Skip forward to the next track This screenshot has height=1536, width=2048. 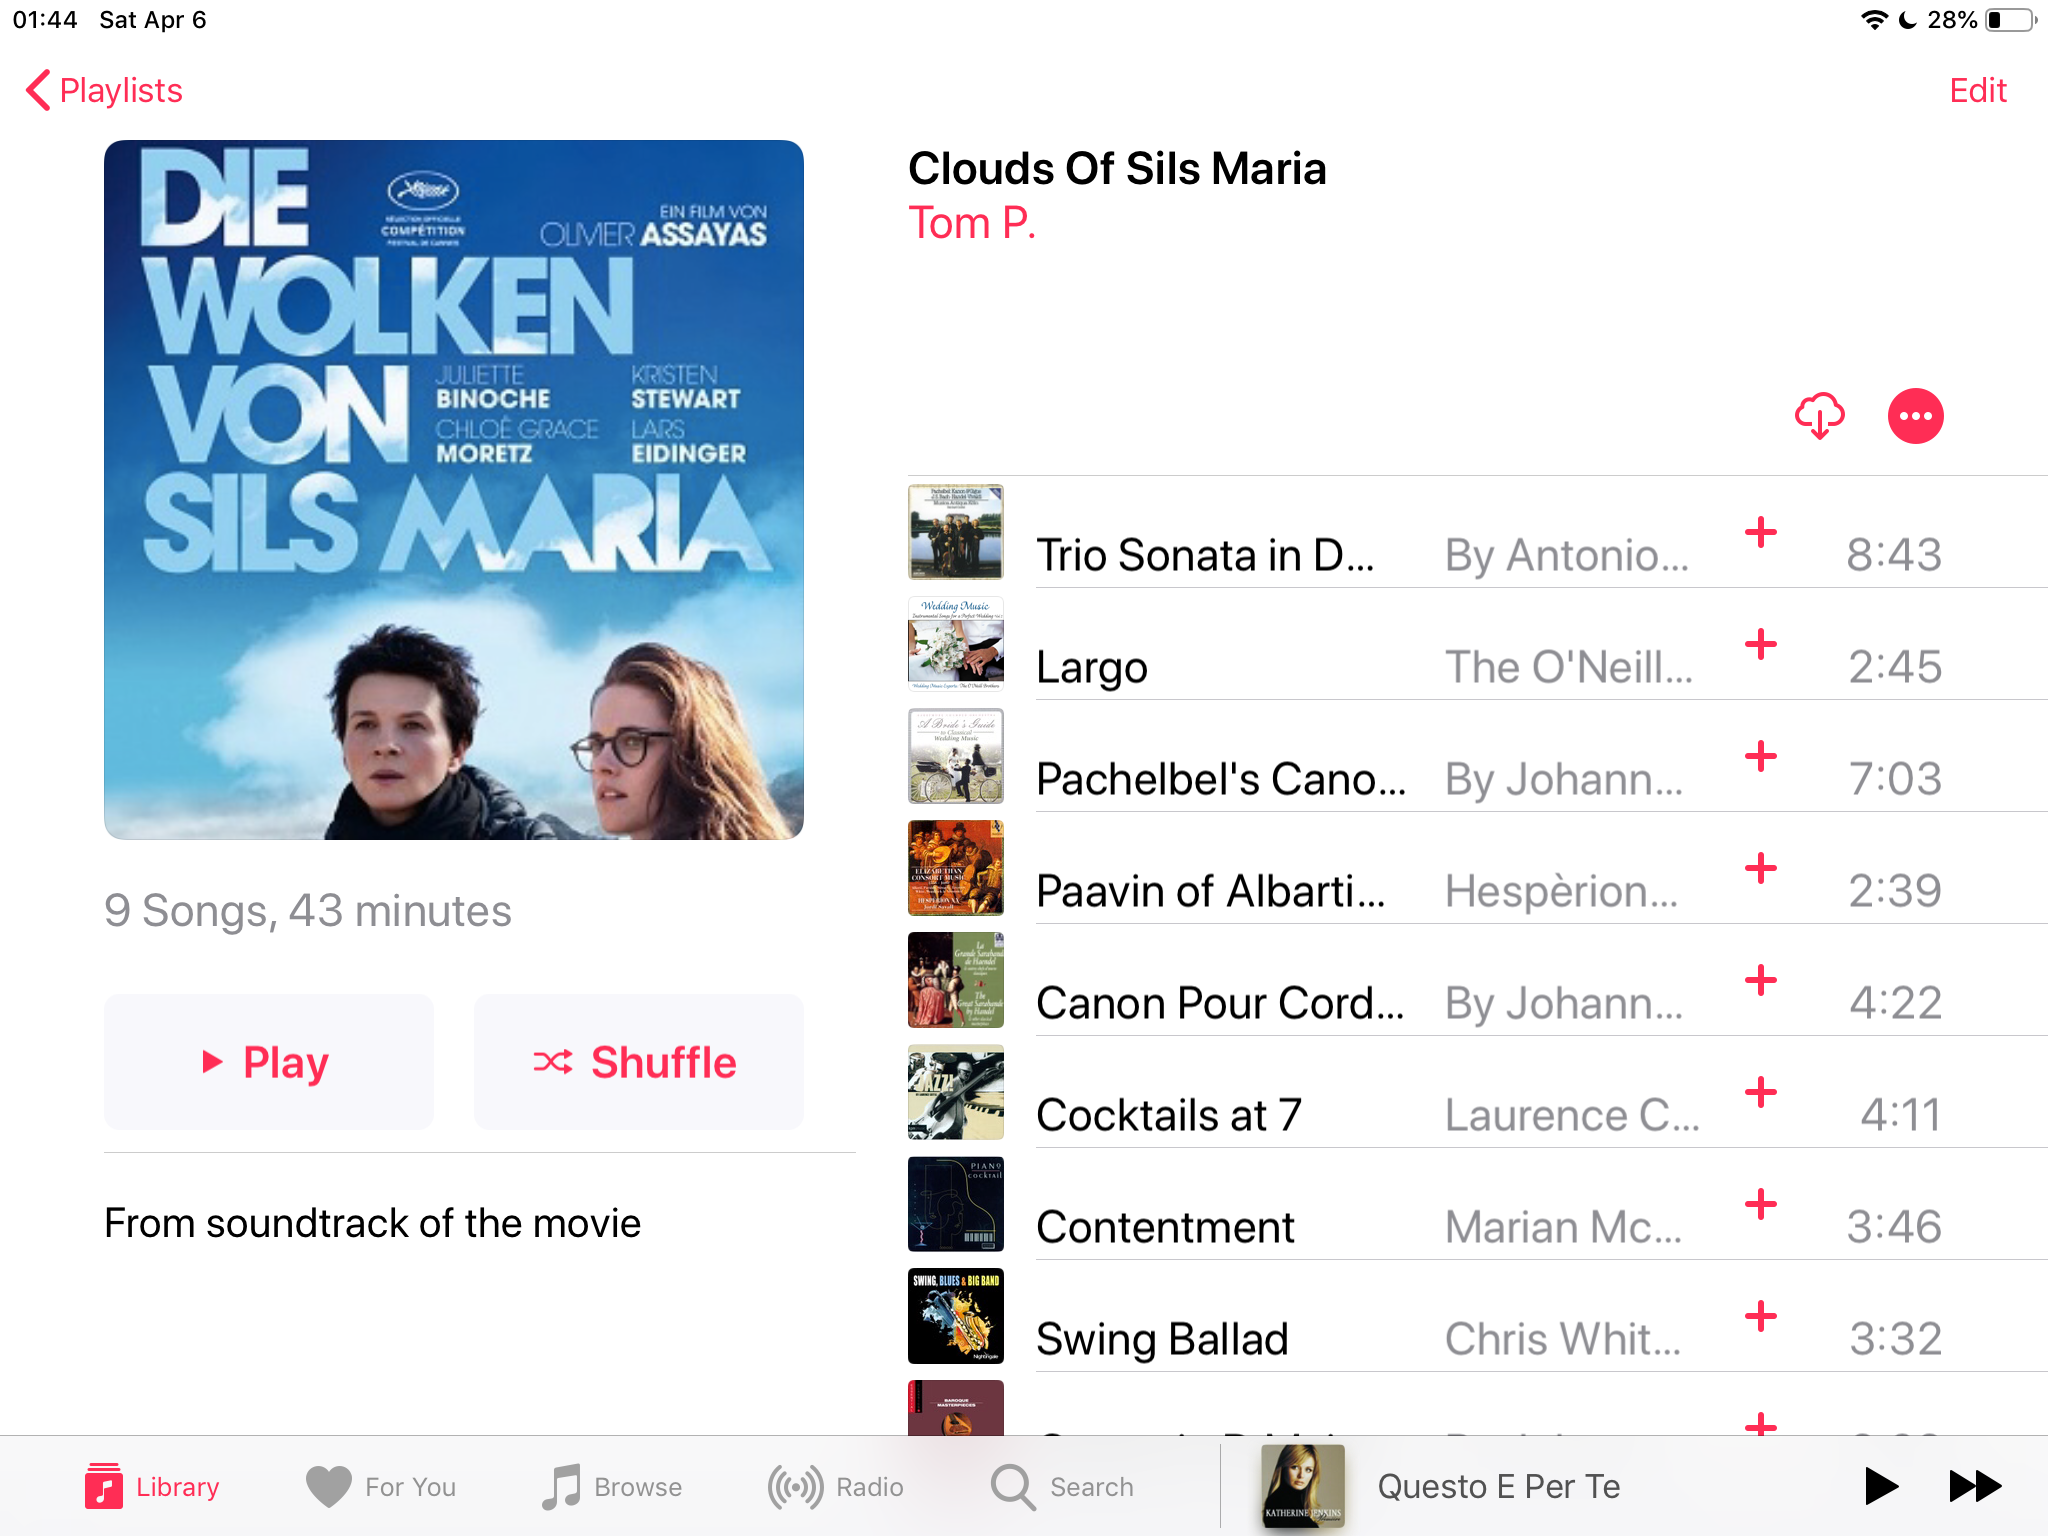(1975, 1486)
